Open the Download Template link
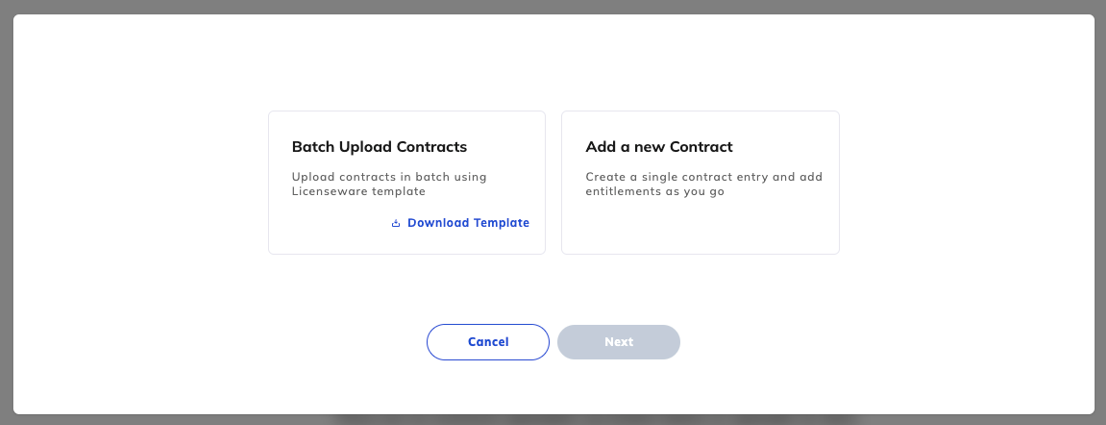Viewport: 1106px width, 425px height. [461, 223]
